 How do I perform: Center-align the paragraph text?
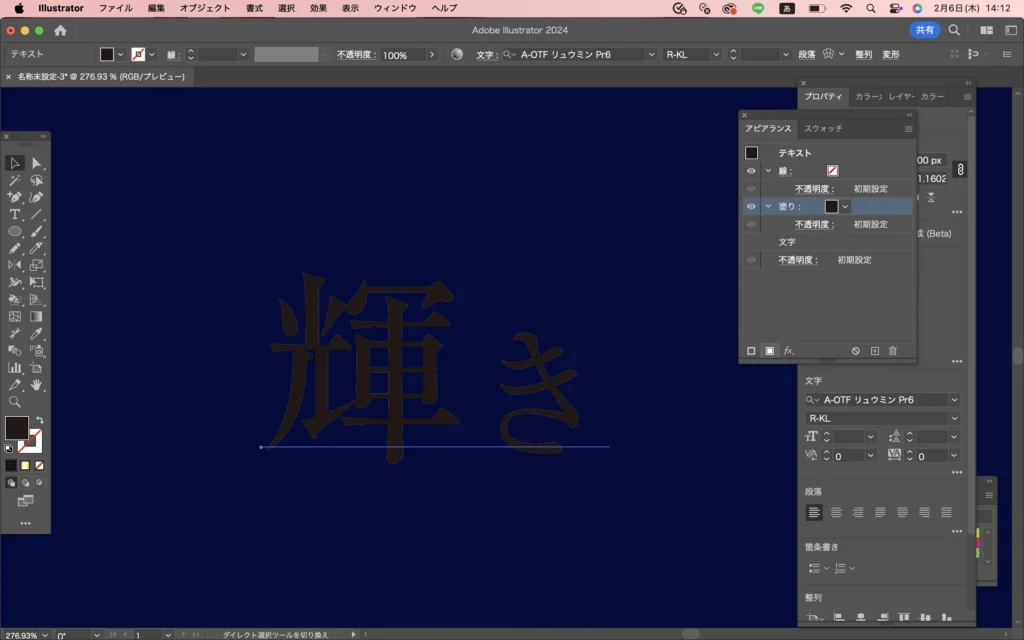[837, 512]
